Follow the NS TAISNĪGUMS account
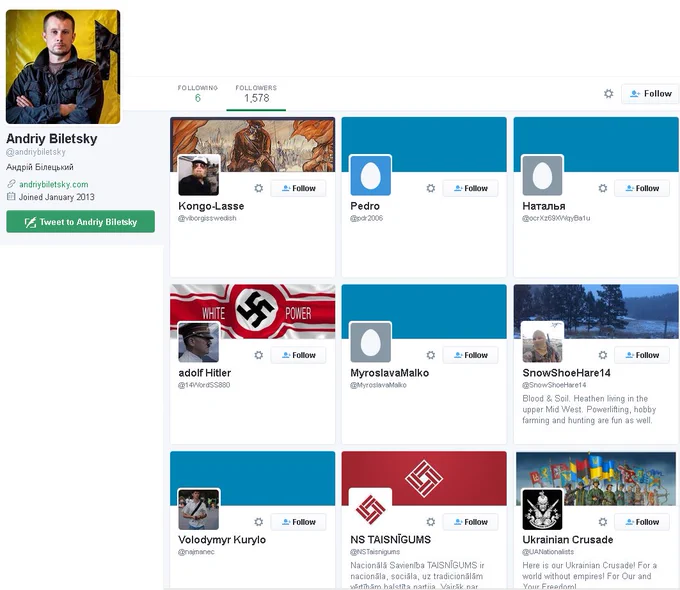680x590 pixels. point(471,522)
